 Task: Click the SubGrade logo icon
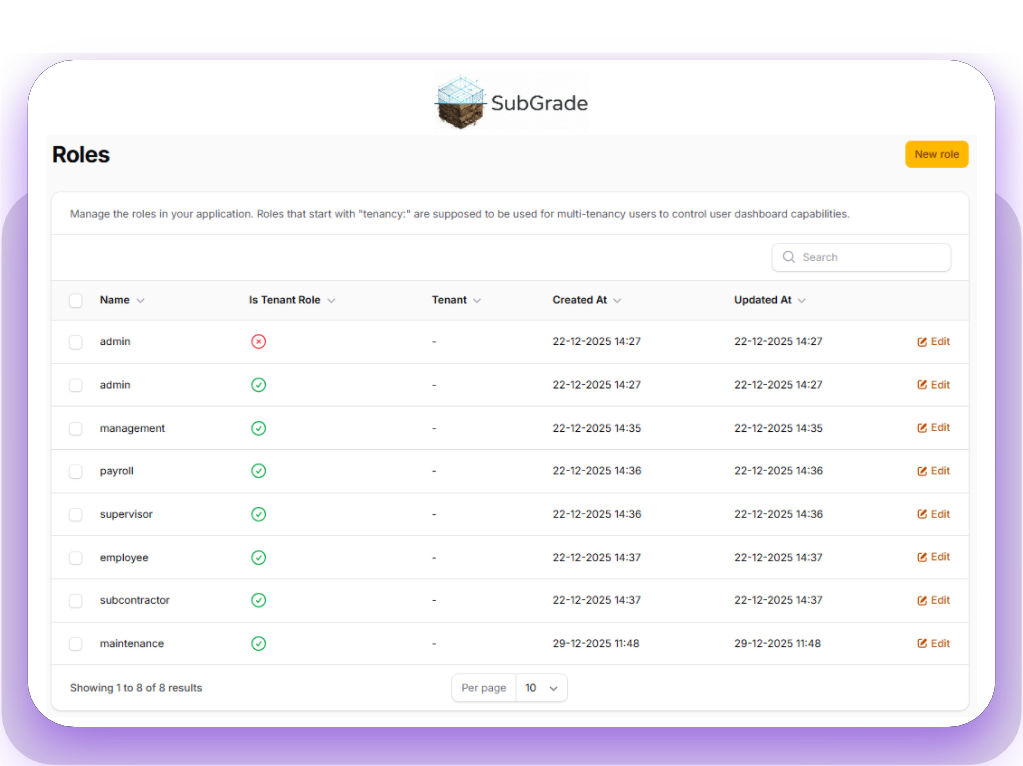[x=461, y=102]
